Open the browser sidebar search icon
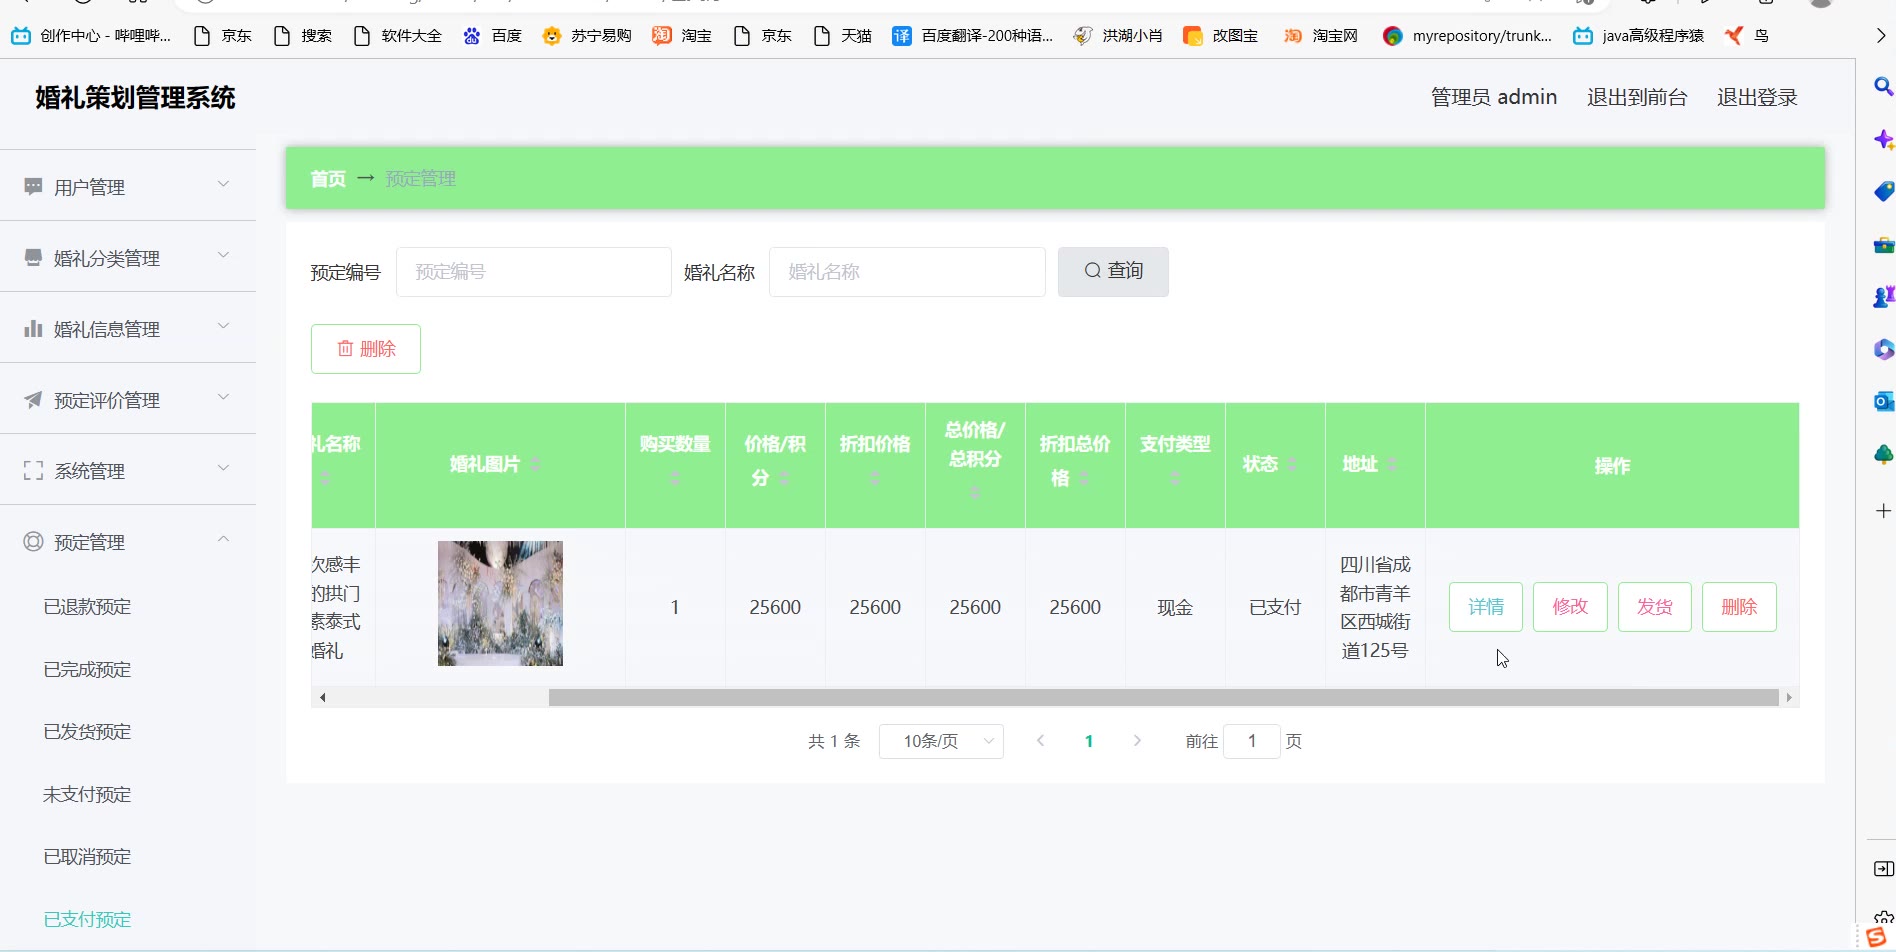Screen dimensions: 1896x952 1883,87
